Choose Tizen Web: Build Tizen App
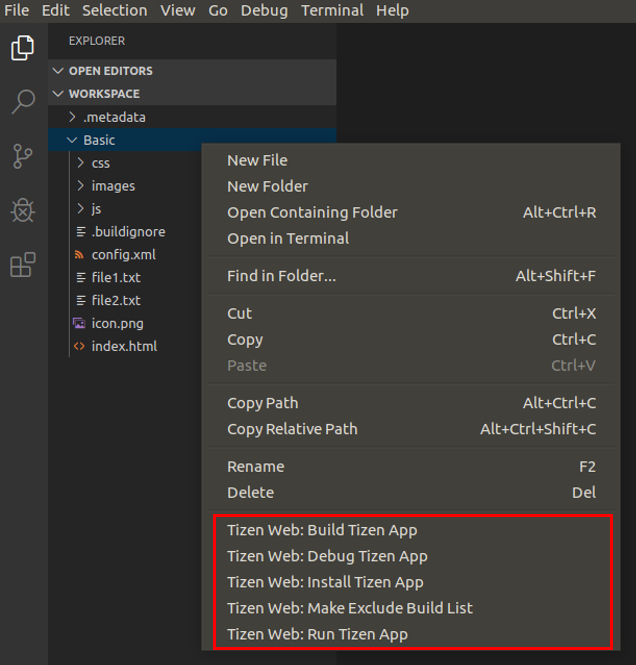Viewport: 636px width, 665px height. coord(322,530)
